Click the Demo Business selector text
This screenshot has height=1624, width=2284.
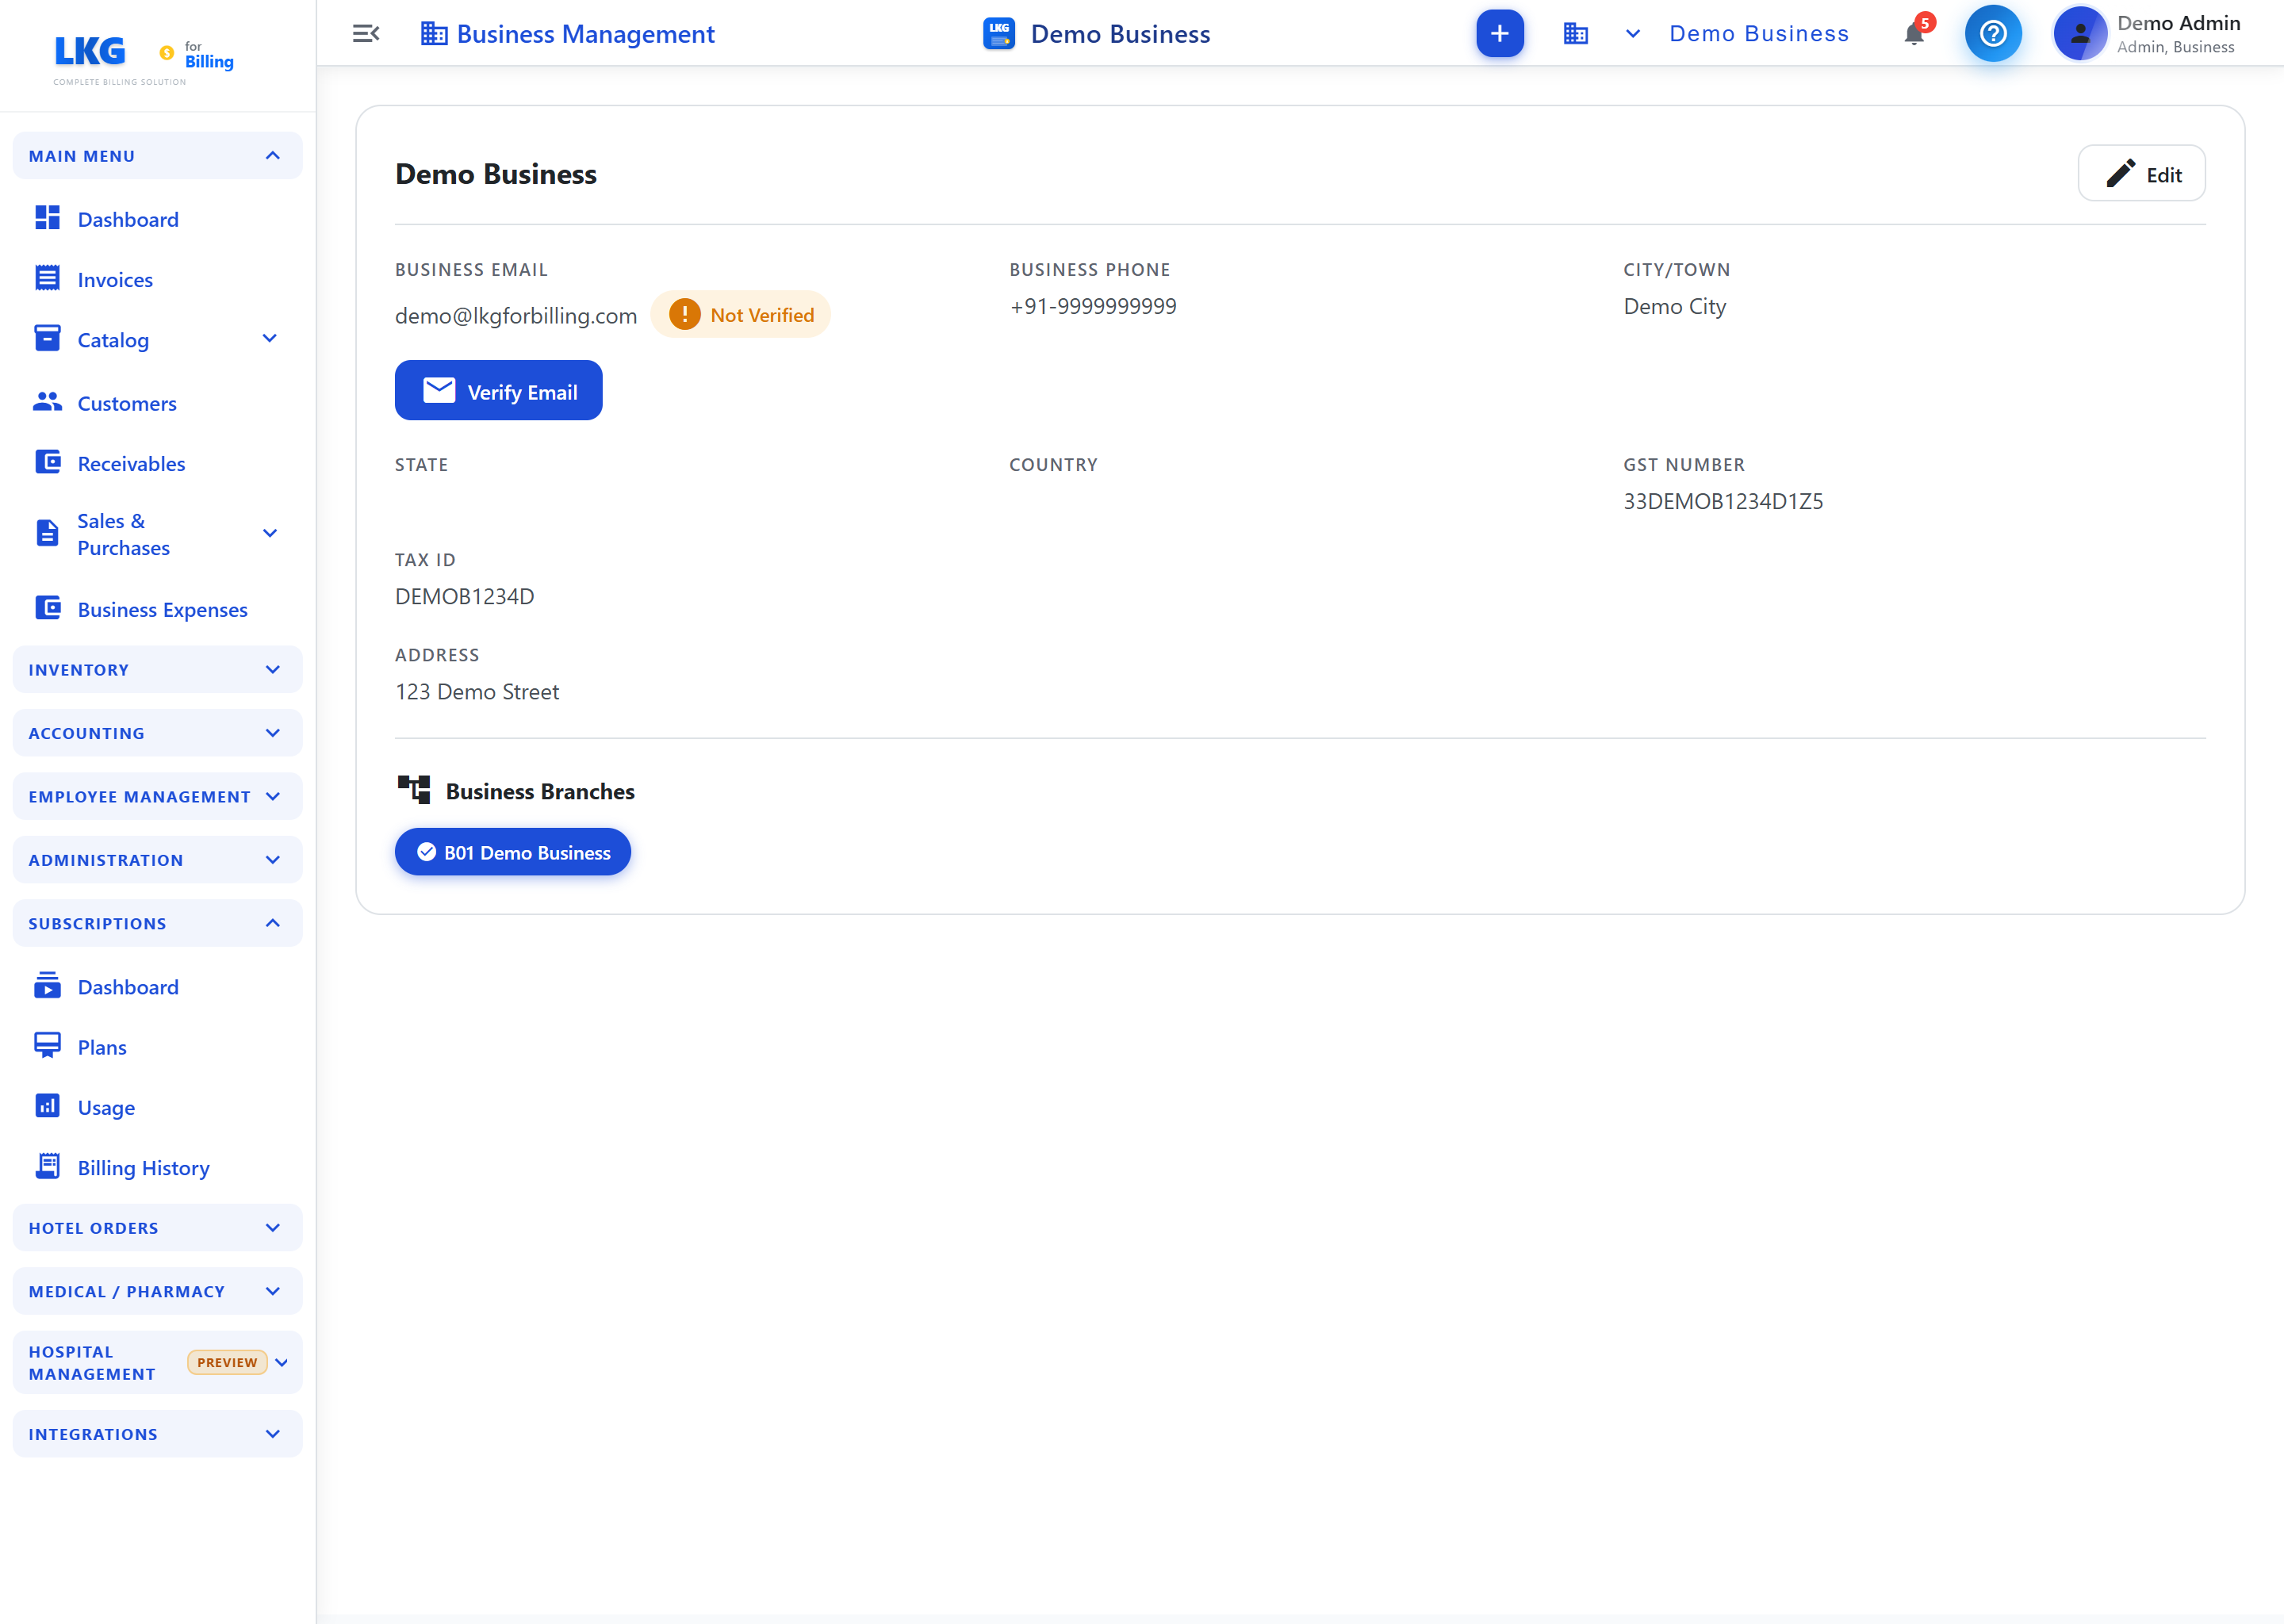pos(1759,34)
